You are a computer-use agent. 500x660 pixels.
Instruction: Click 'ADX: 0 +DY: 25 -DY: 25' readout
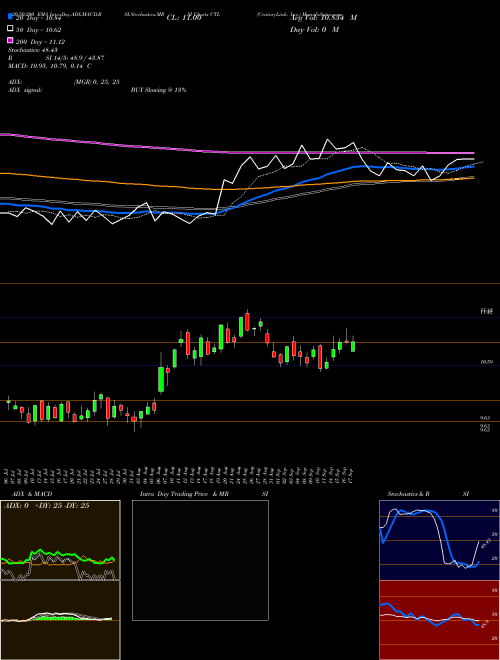coord(46,506)
